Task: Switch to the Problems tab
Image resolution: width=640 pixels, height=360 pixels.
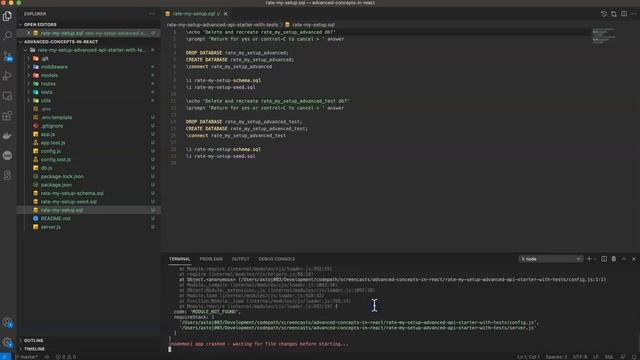Action: 211,259
